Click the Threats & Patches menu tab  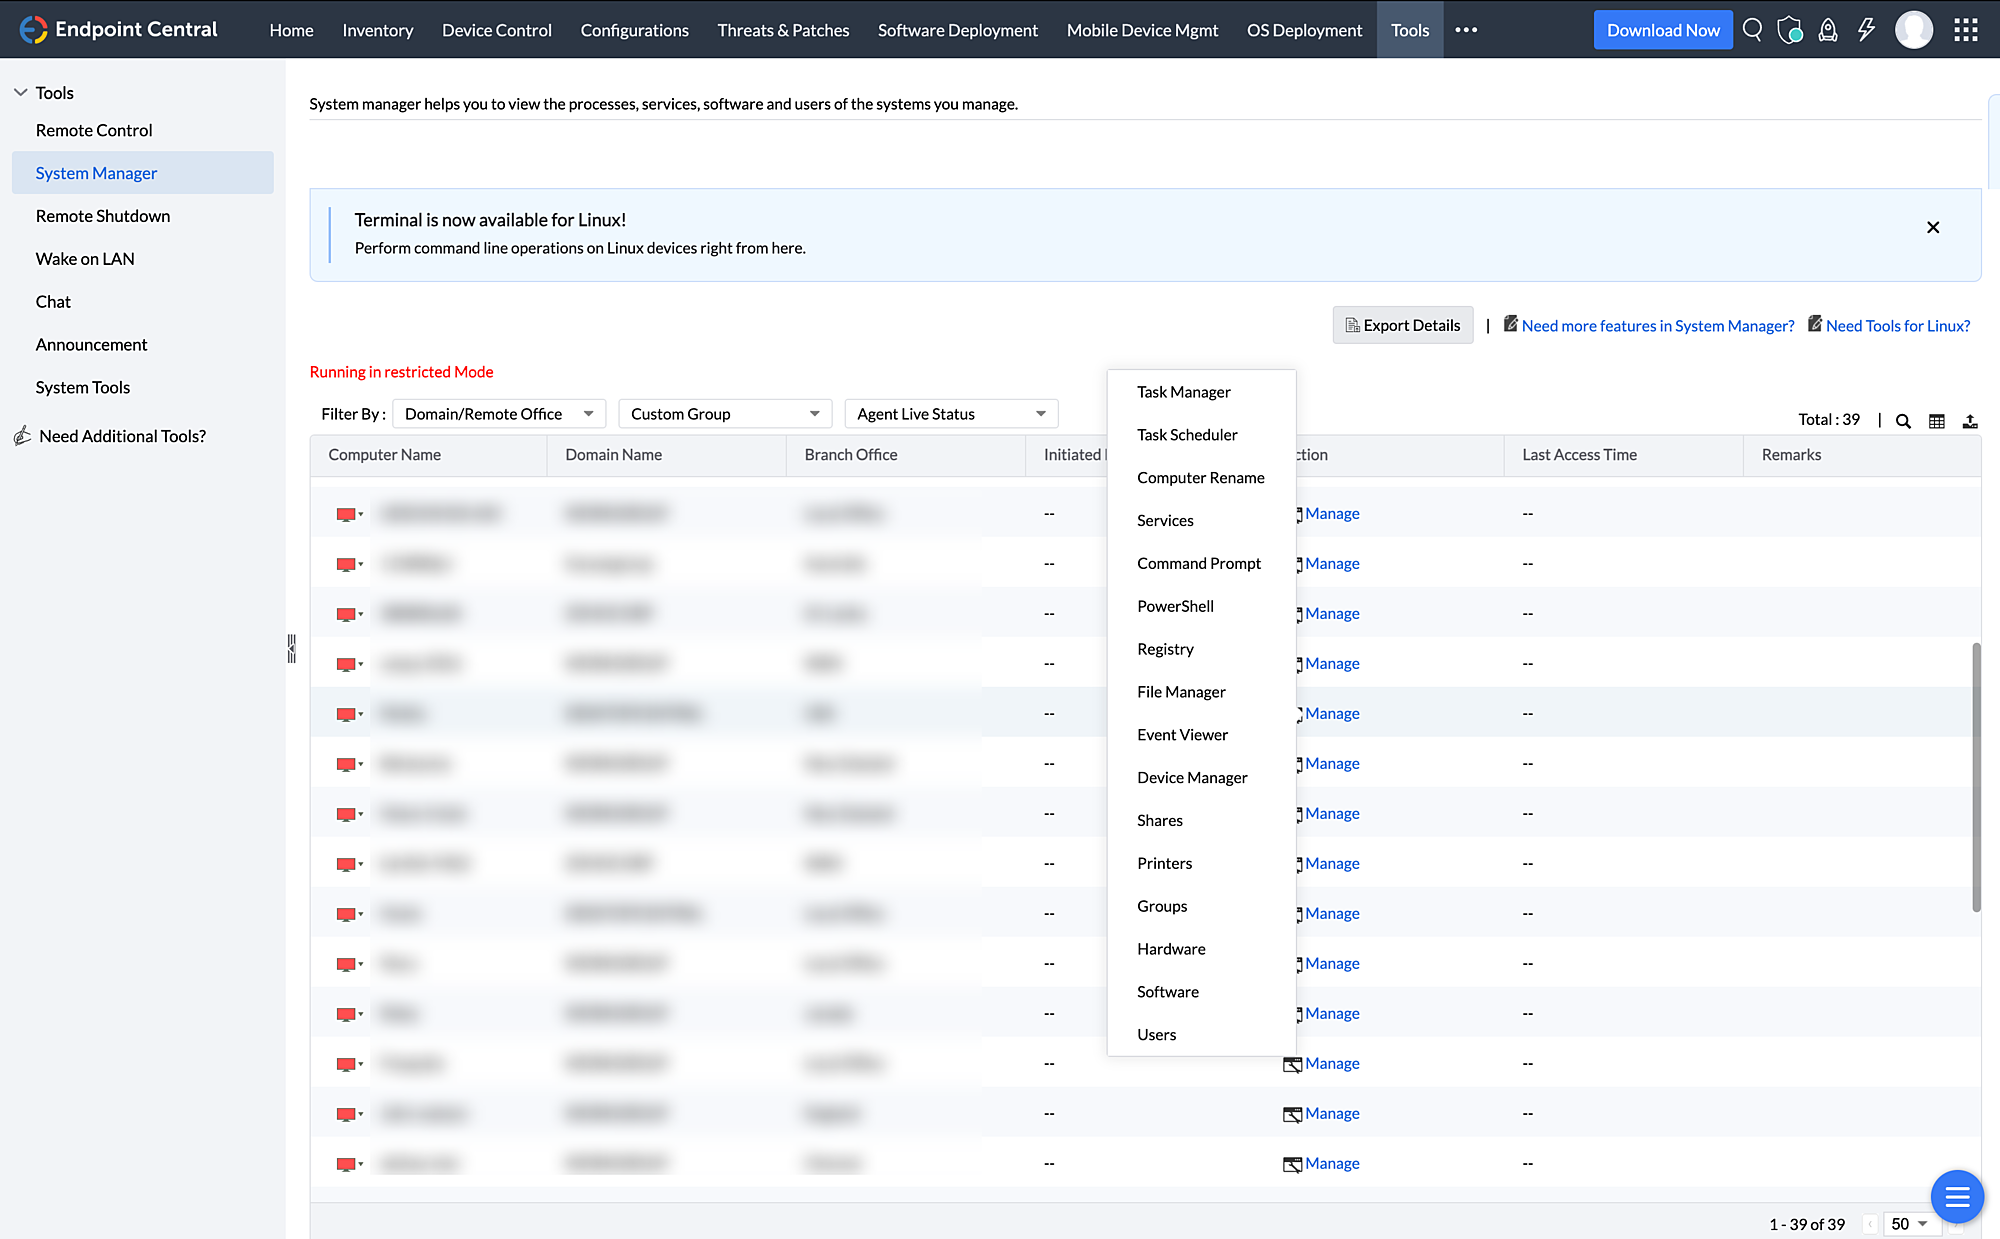click(x=784, y=30)
